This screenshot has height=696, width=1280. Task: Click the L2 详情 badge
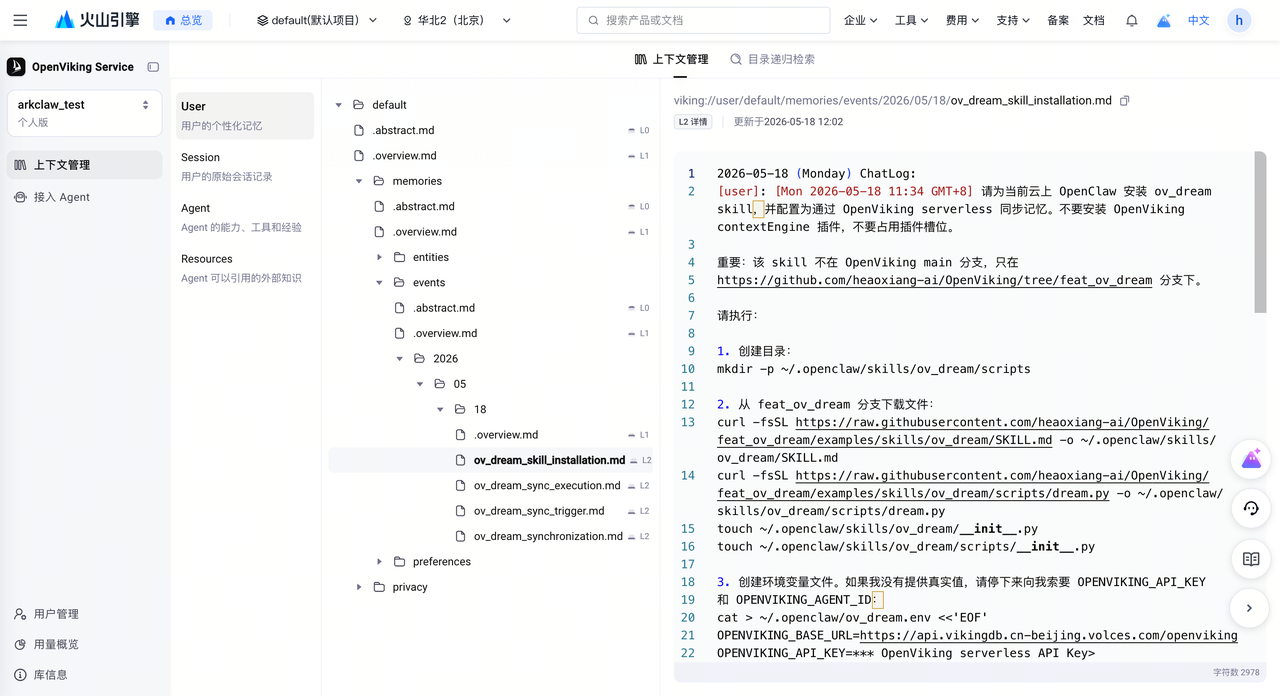[x=693, y=122]
